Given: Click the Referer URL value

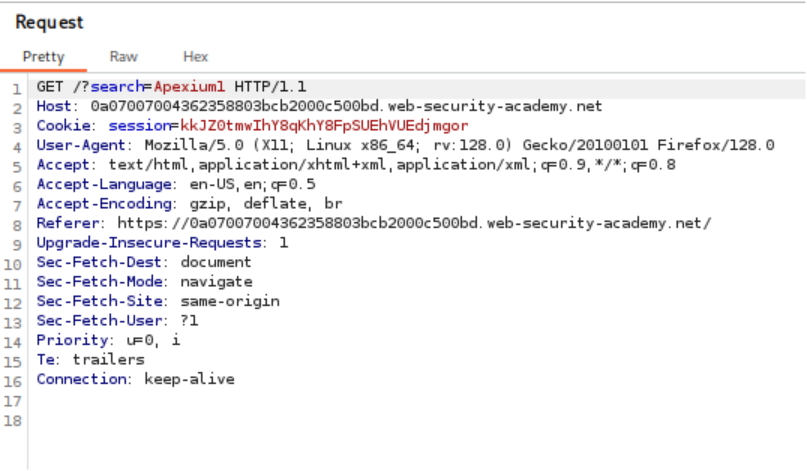Looking at the screenshot, I should tap(414, 223).
